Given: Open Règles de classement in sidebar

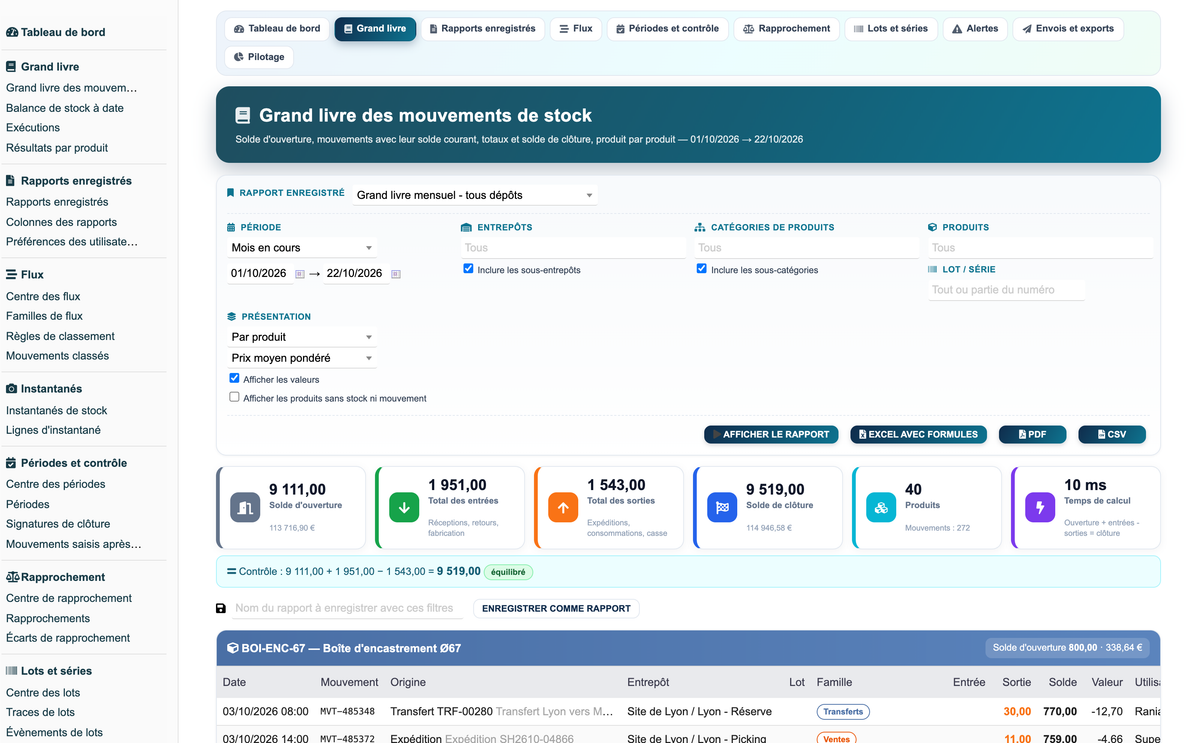Looking at the screenshot, I should [x=60, y=336].
